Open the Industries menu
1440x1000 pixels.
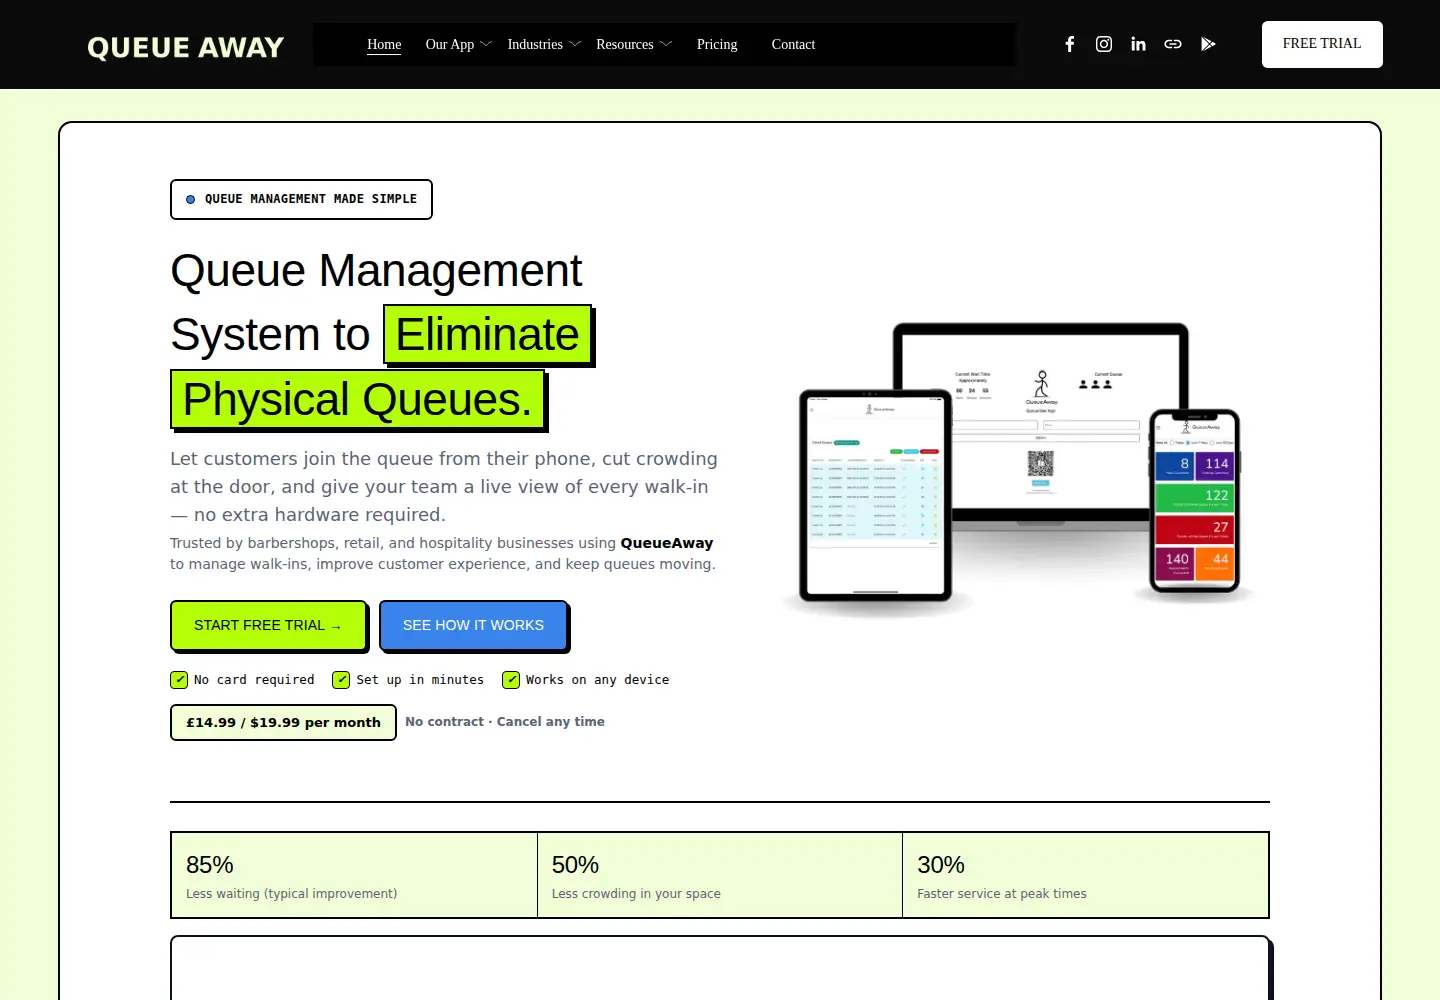click(x=535, y=44)
